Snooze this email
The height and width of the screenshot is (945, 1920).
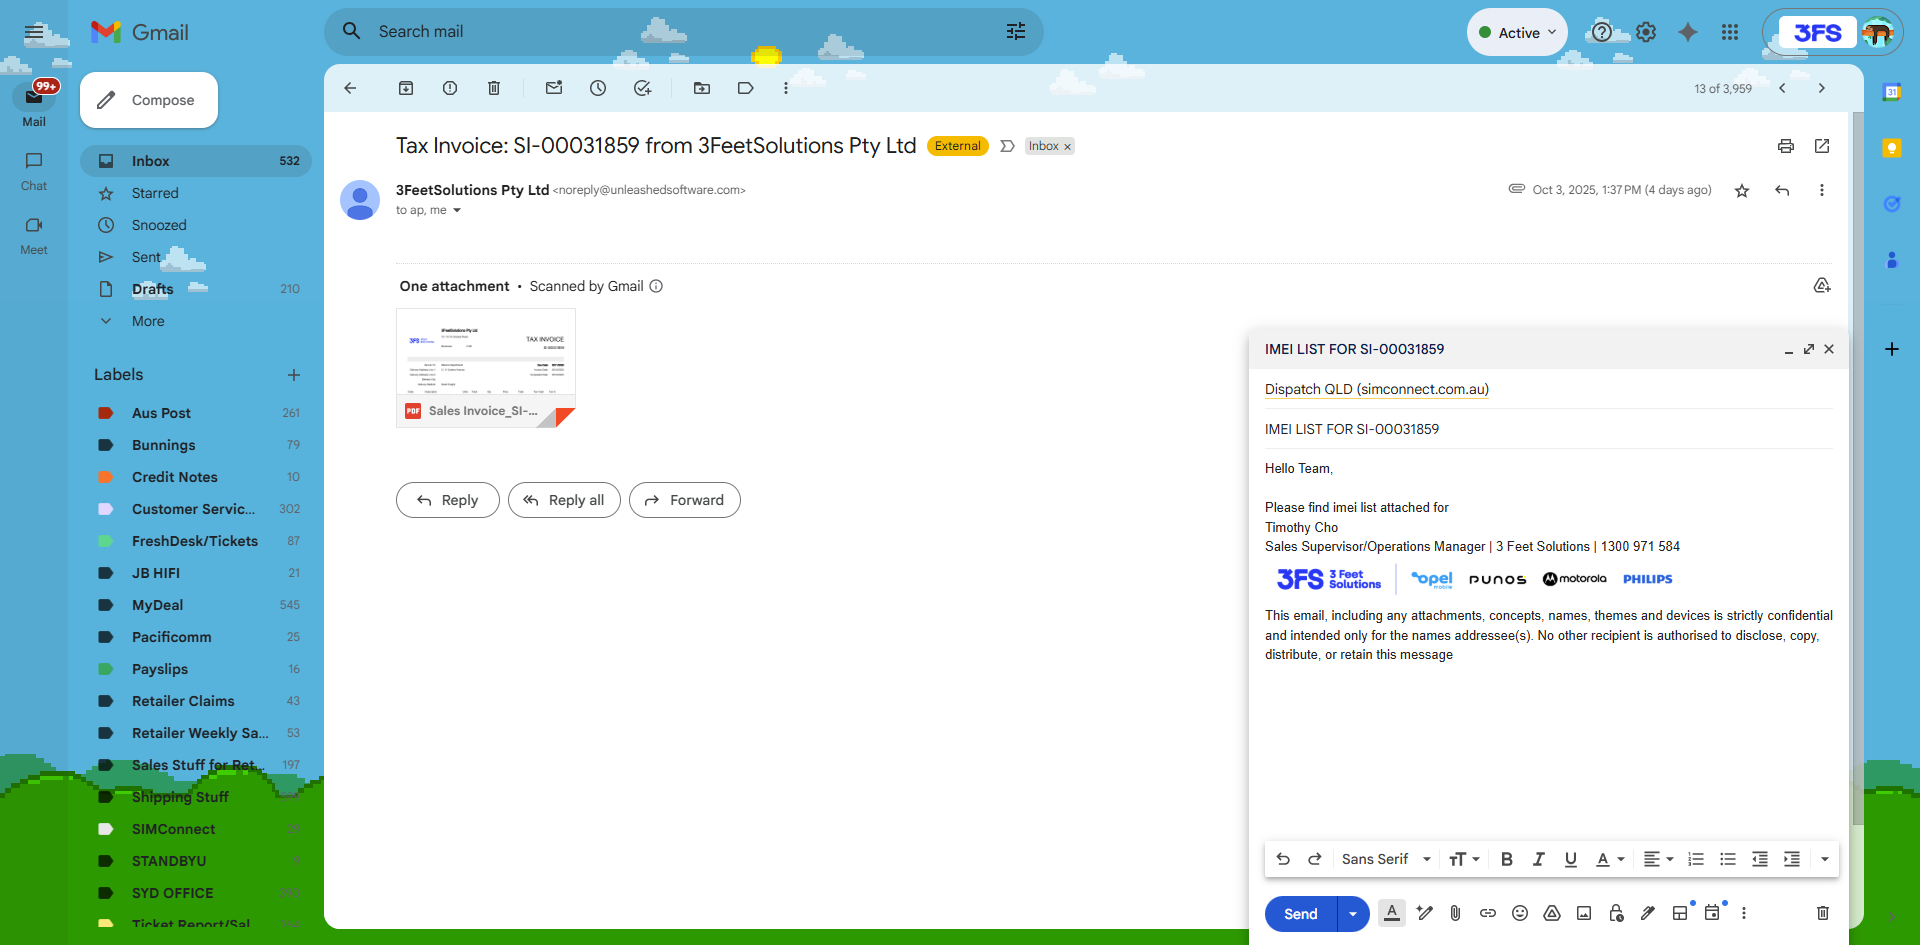[598, 88]
